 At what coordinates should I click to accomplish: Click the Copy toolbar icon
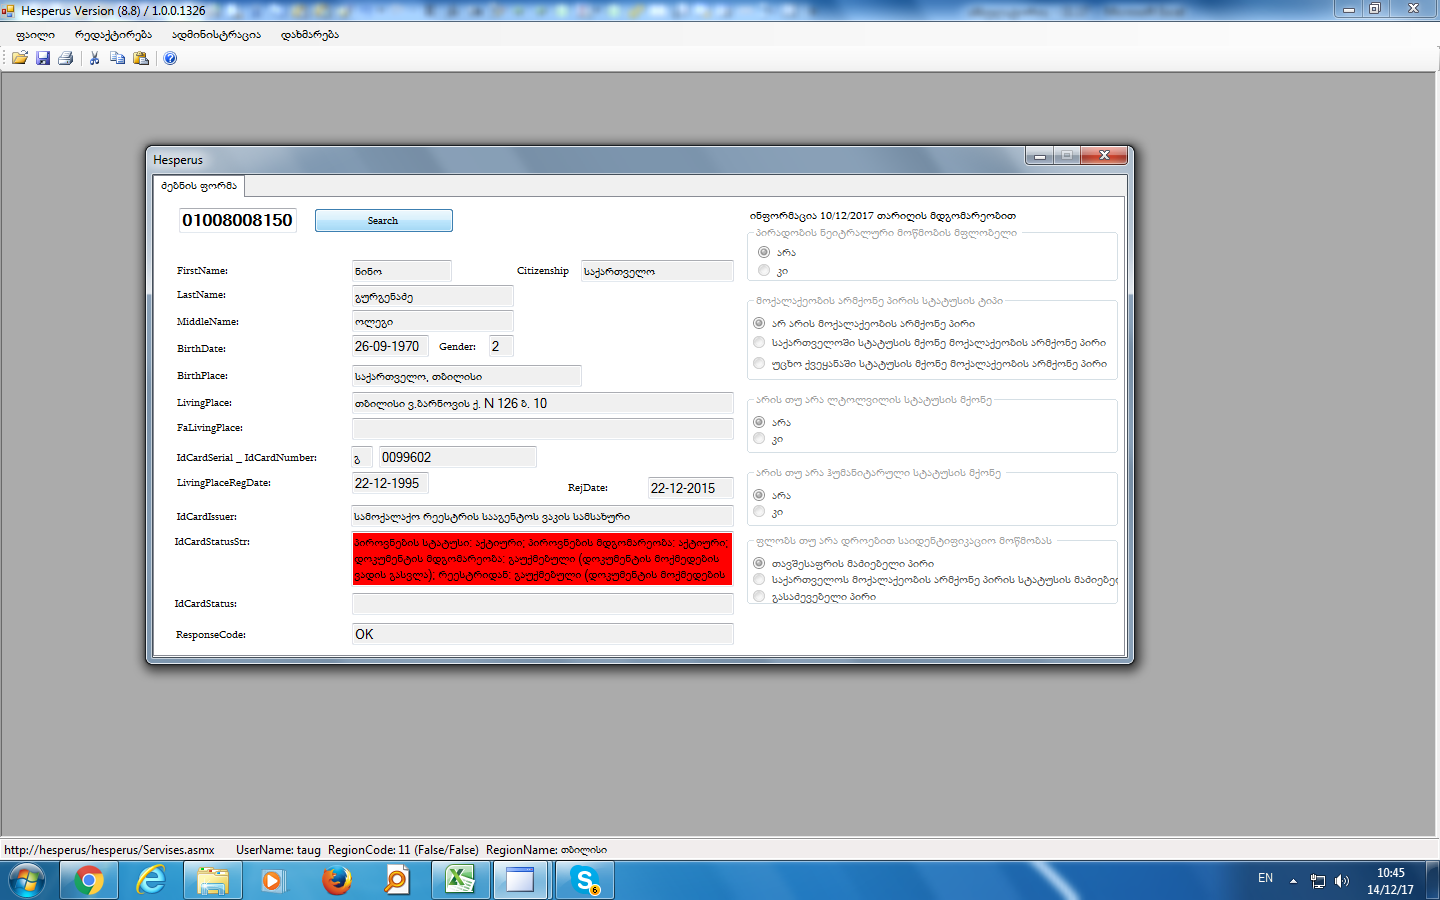(x=118, y=58)
